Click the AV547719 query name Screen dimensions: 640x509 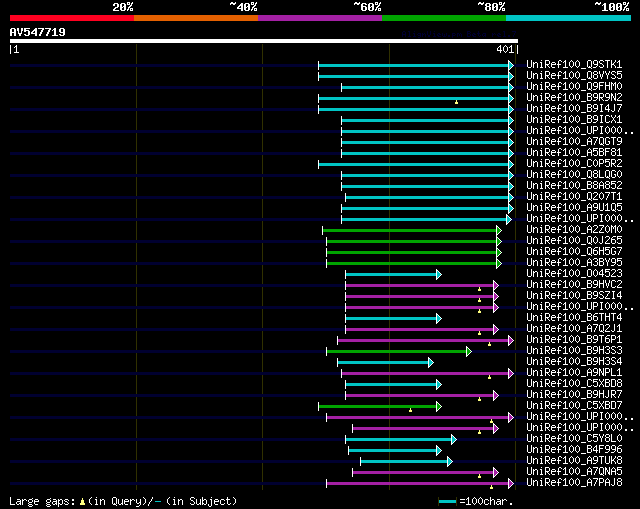point(38,32)
